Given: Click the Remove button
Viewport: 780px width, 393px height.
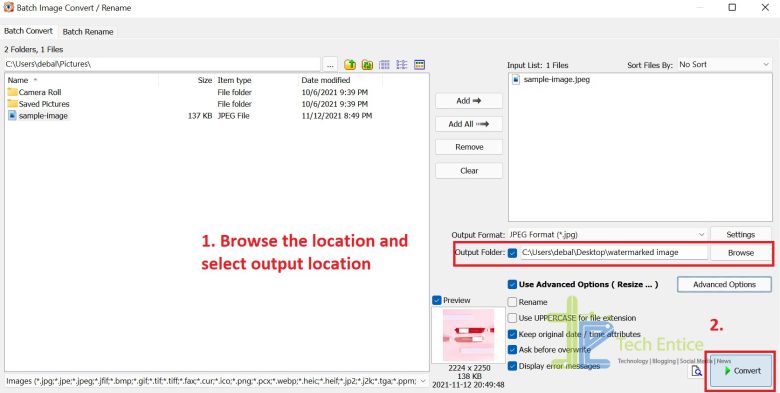Looking at the screenshot, I should [469, 147].
